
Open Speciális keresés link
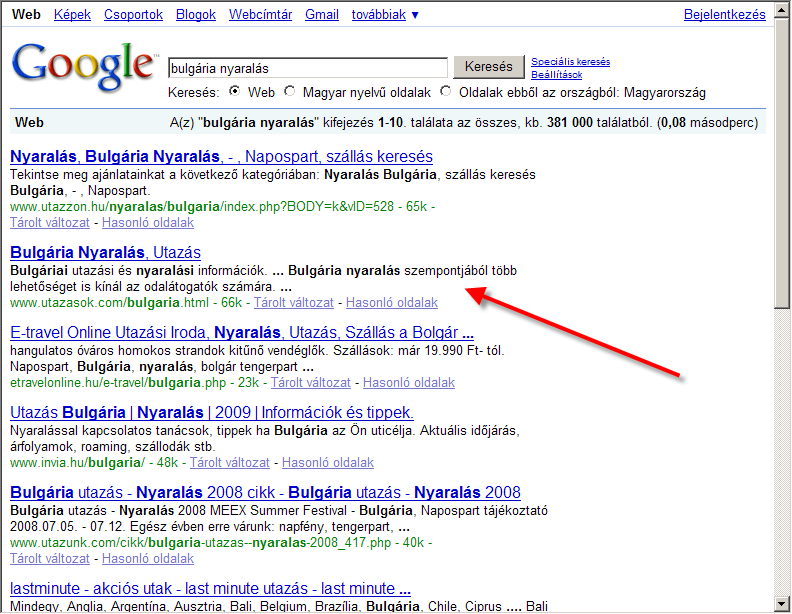tap(570, 62)
